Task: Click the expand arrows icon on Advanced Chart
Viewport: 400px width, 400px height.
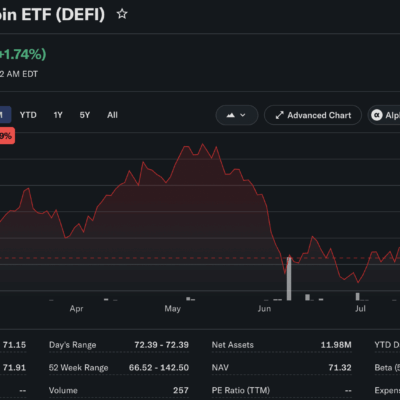Action: point(279,115)
